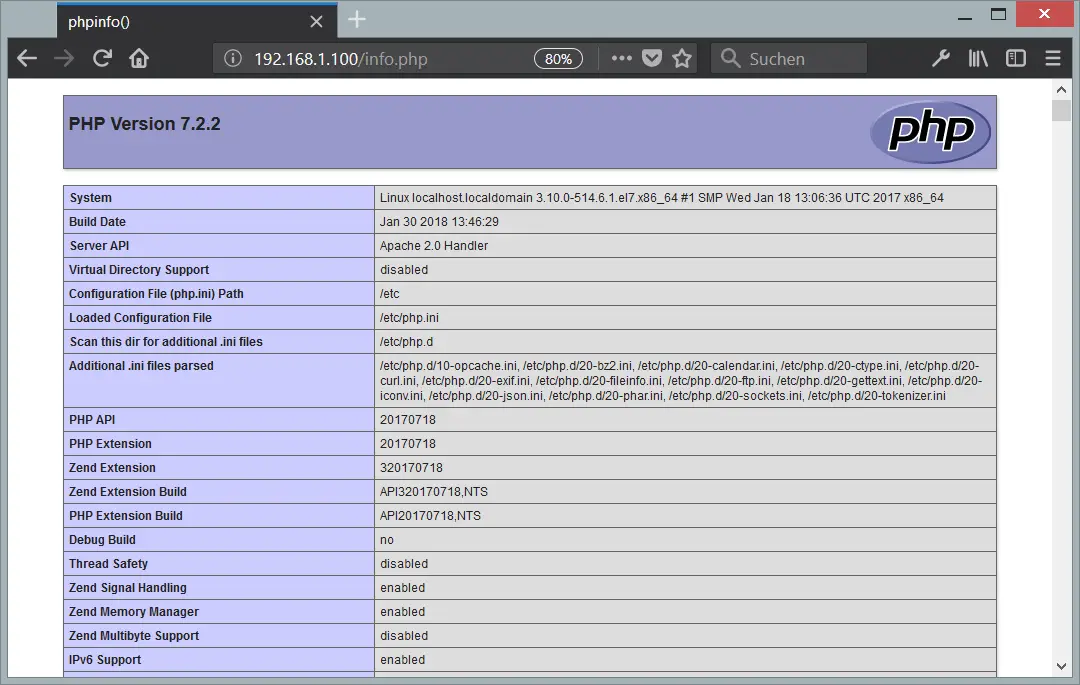Click 'Loaded Configuration File' label

(x=141, y=318)
